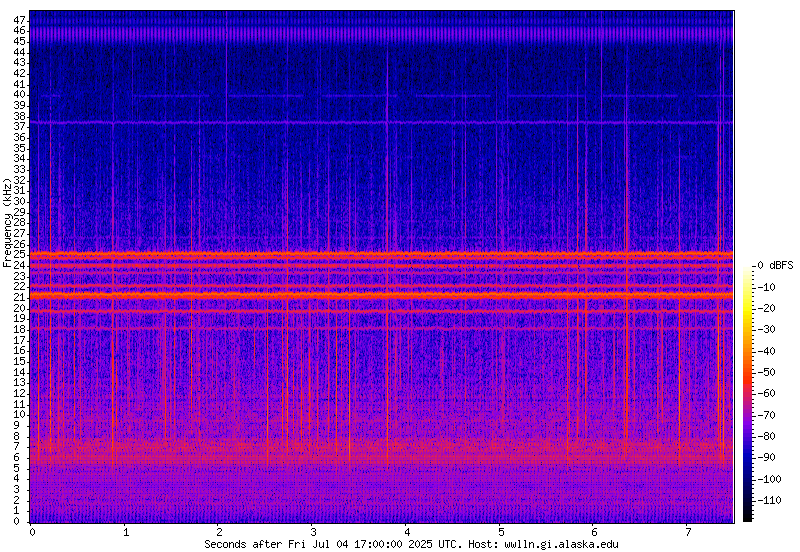
Task: Click the '2' tick on the seconds axis
Action: [219, 533]
